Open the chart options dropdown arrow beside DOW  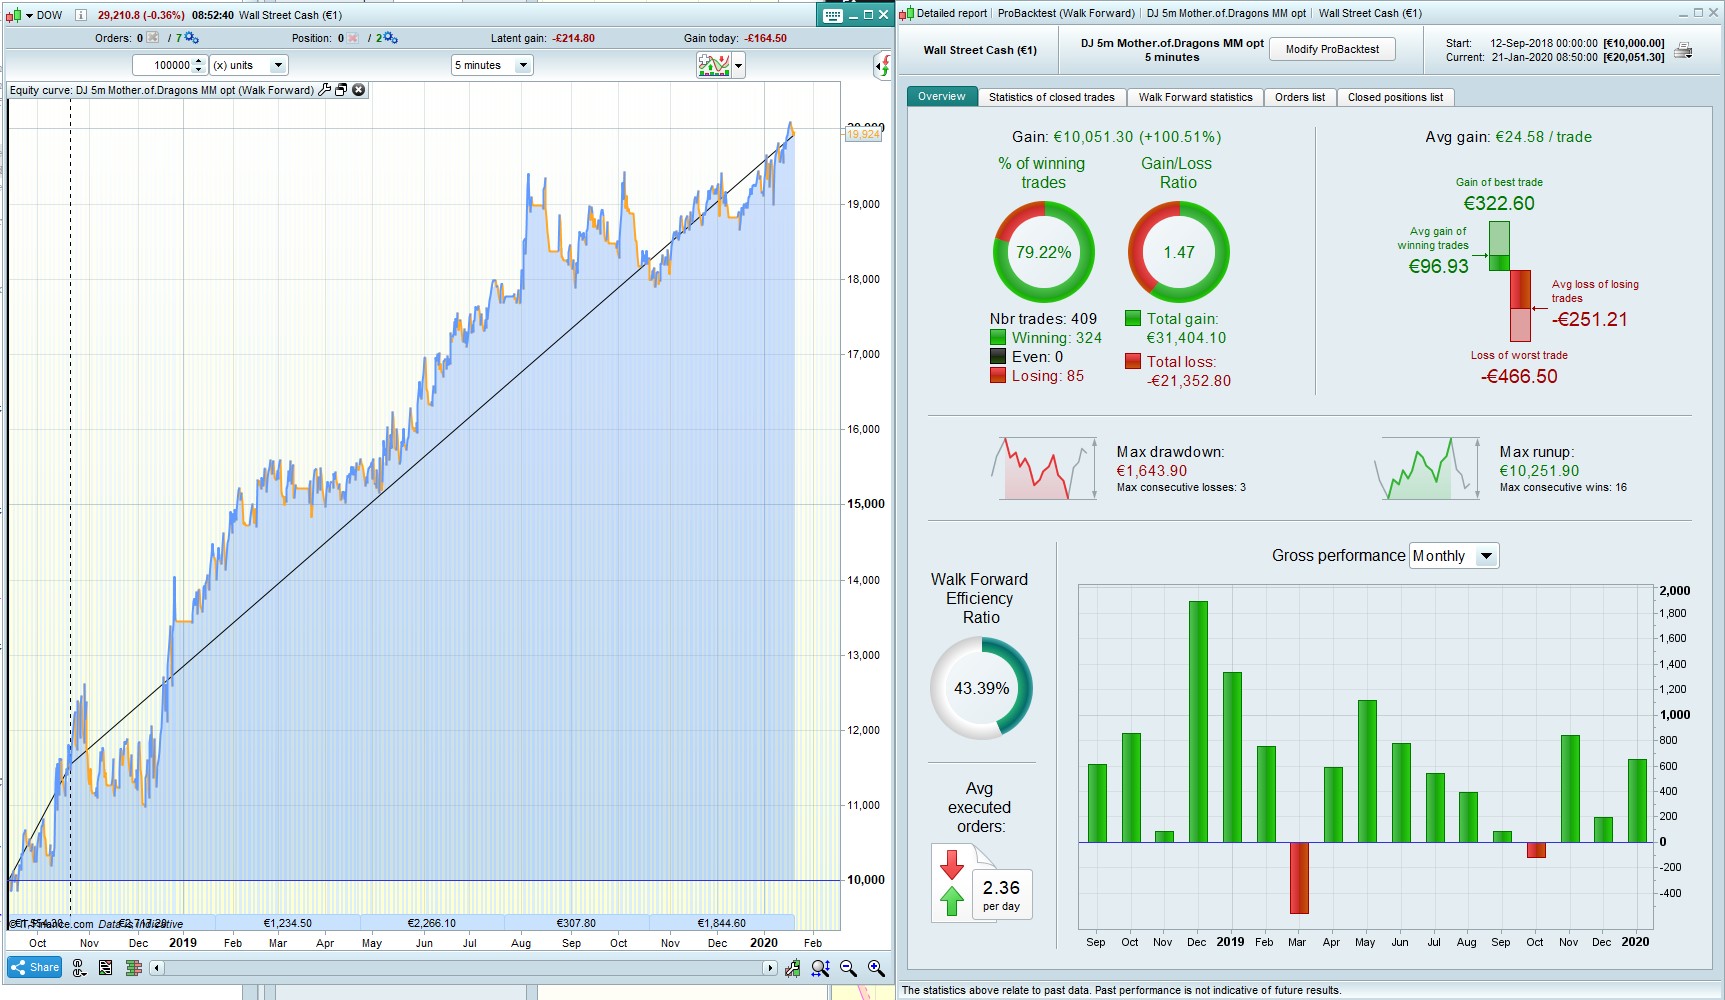29,15
